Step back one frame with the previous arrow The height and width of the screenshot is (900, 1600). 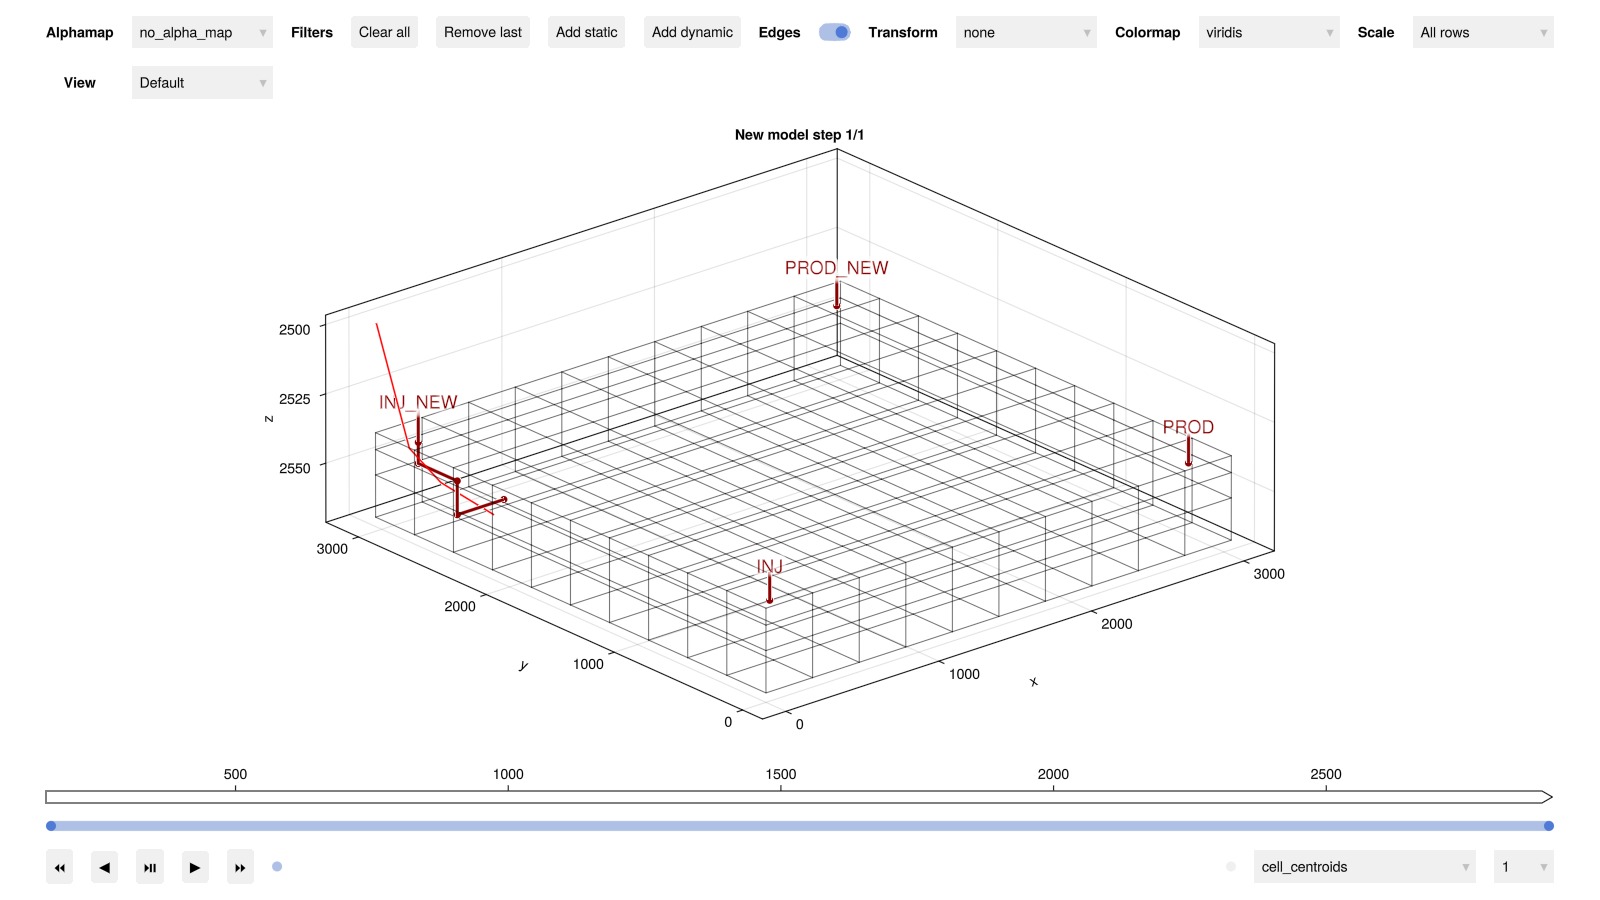tap(104, 867)
